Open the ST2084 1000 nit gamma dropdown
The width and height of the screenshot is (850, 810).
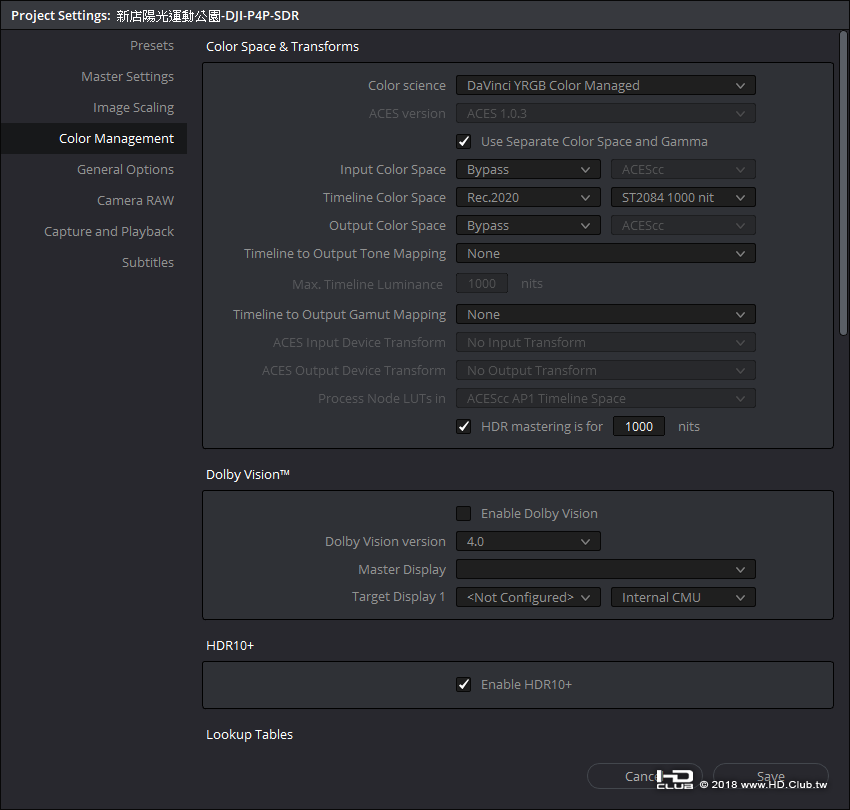683,197
